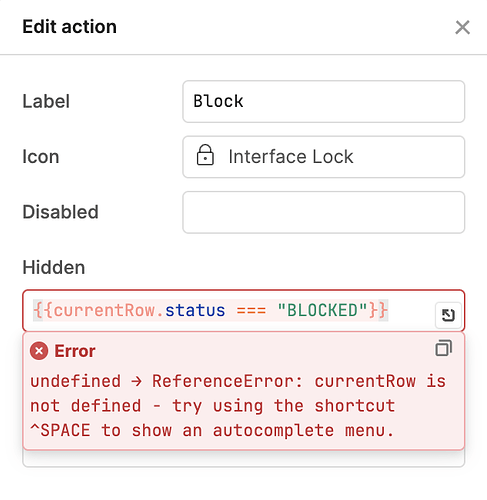Click the ReferenceError message text

(x=238, y=406)
